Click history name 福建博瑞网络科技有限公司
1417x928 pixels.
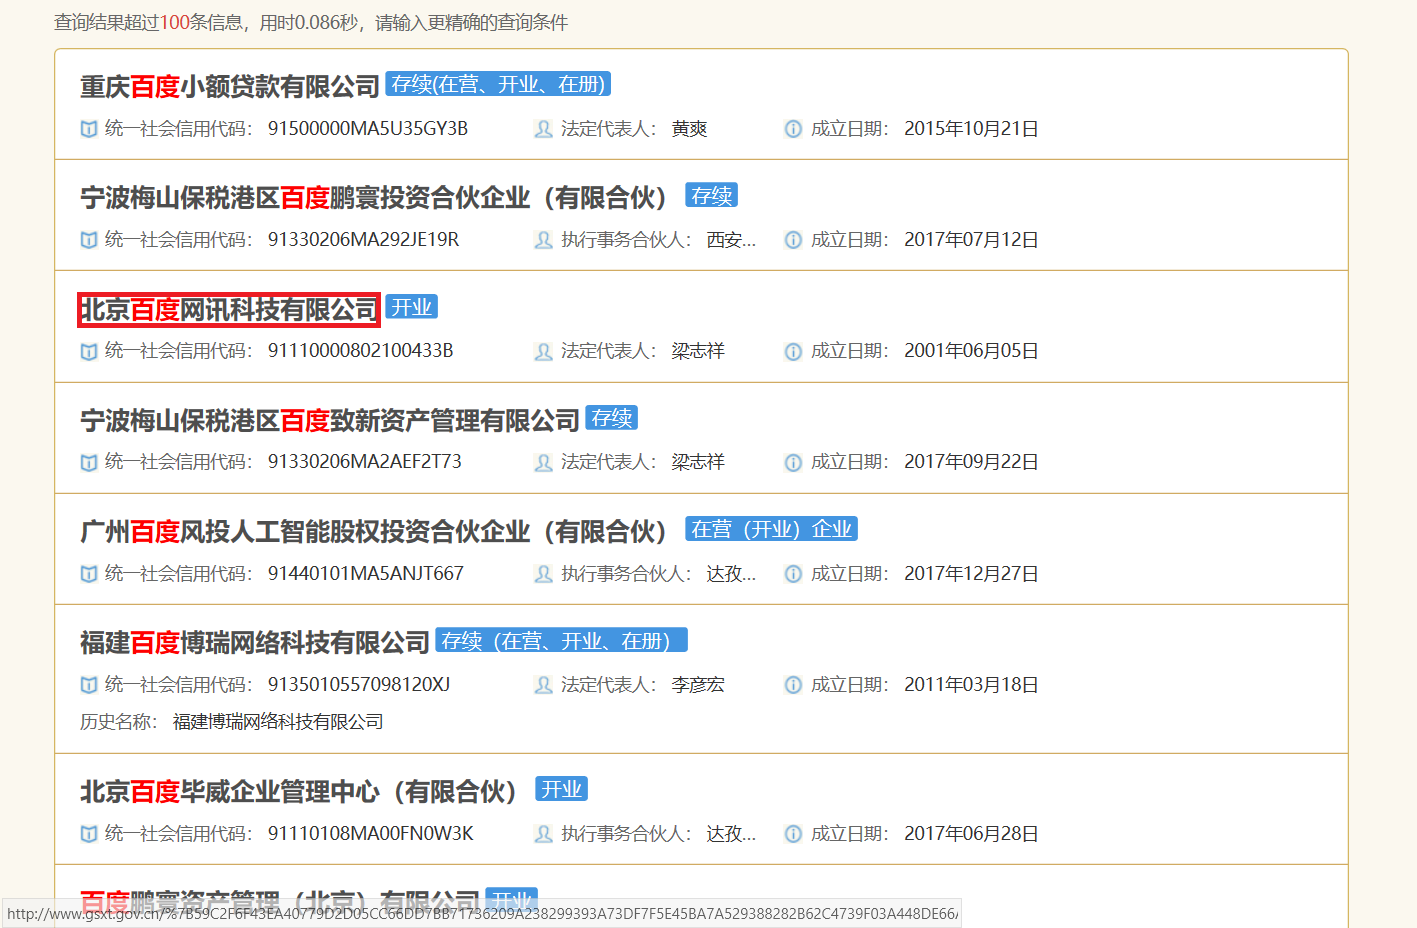click(x=278, y=722)
